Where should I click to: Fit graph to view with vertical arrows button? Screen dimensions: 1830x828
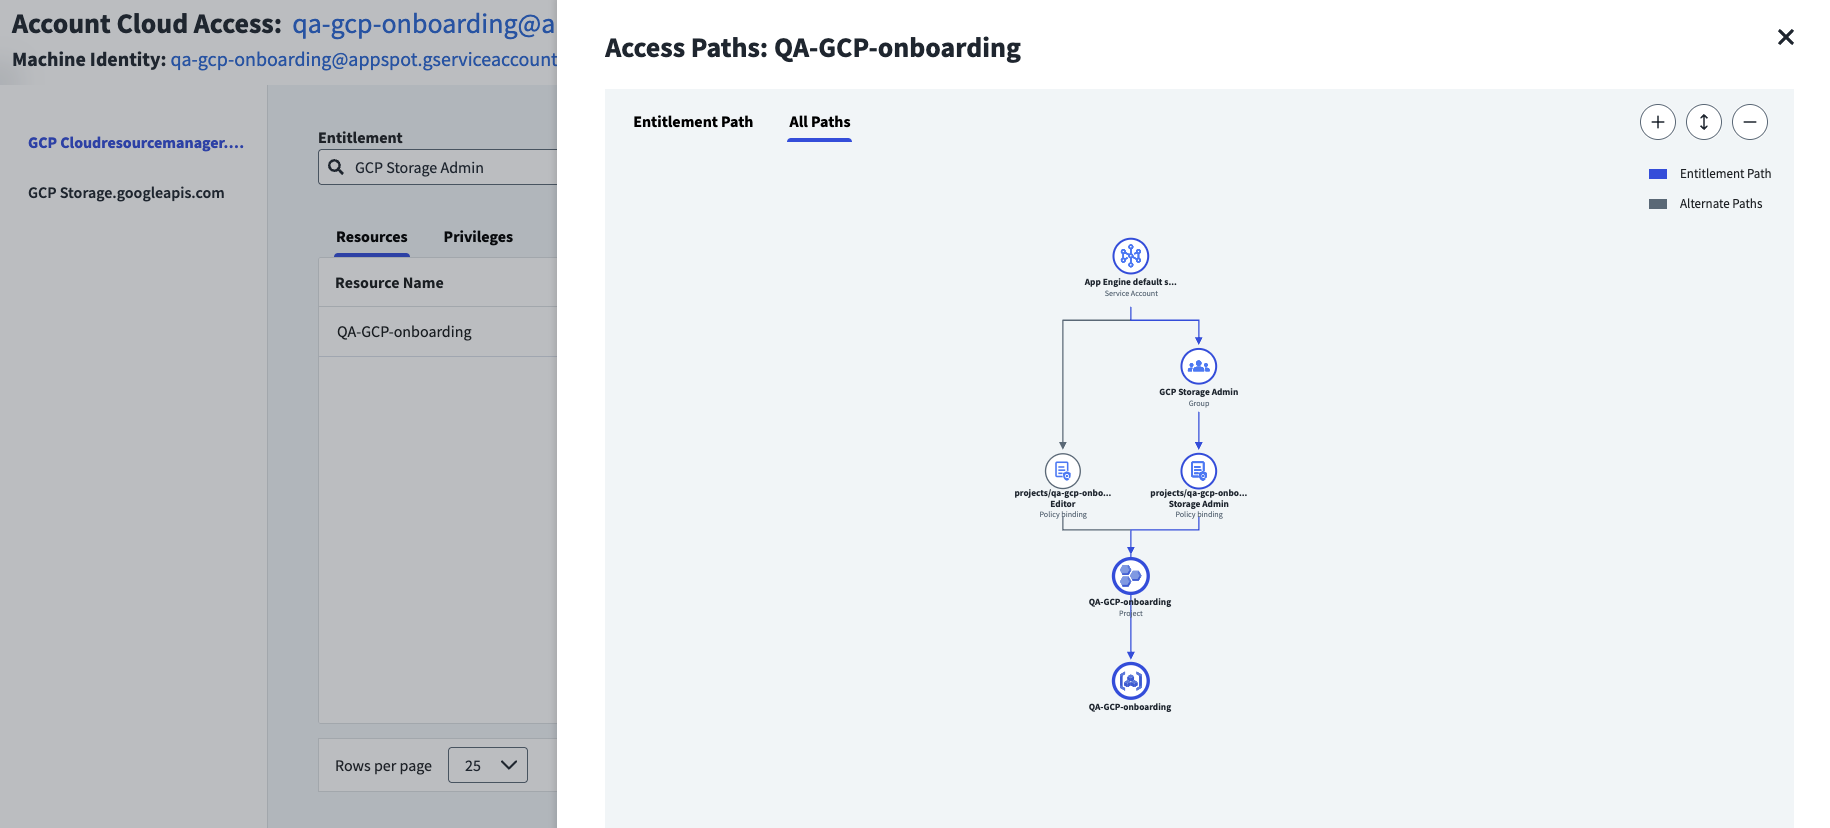coord(1703,122)
